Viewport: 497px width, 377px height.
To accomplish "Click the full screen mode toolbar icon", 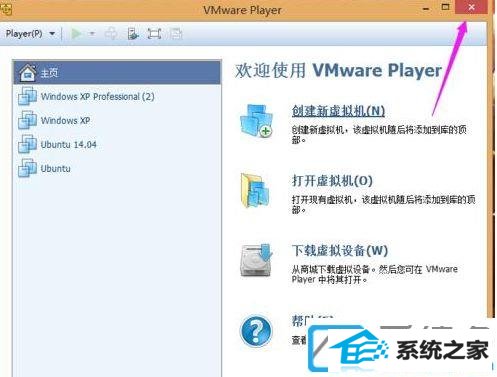I will pos(154,34).
